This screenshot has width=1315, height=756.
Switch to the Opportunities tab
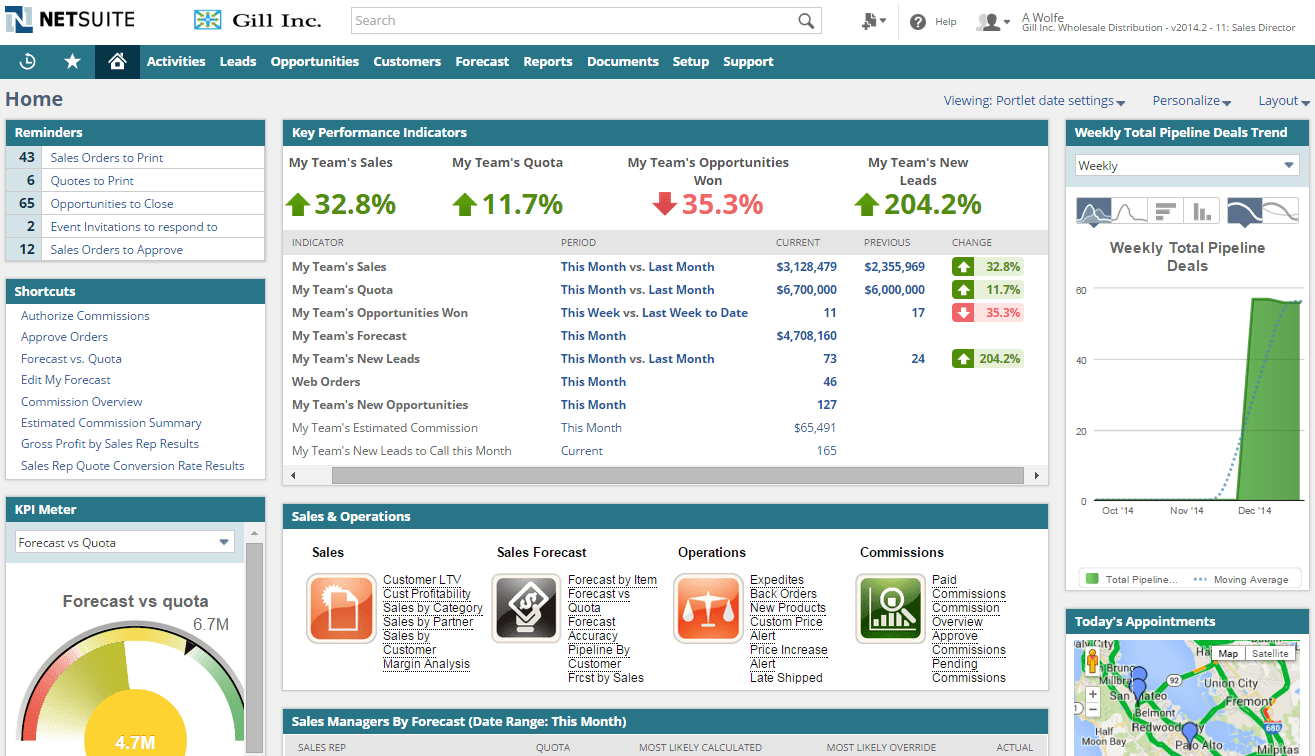click(314, 61)
